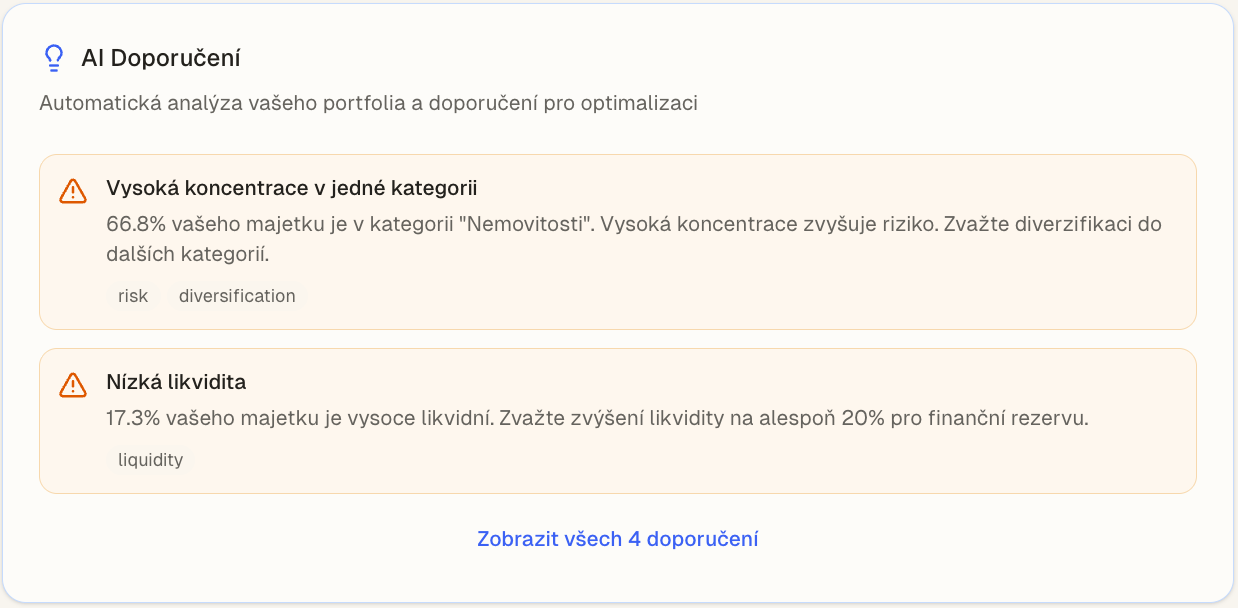Click the subtitle about automatická analýza portfolia
The width and height of the screenshot is (1238, 608).
click(368, 102)
